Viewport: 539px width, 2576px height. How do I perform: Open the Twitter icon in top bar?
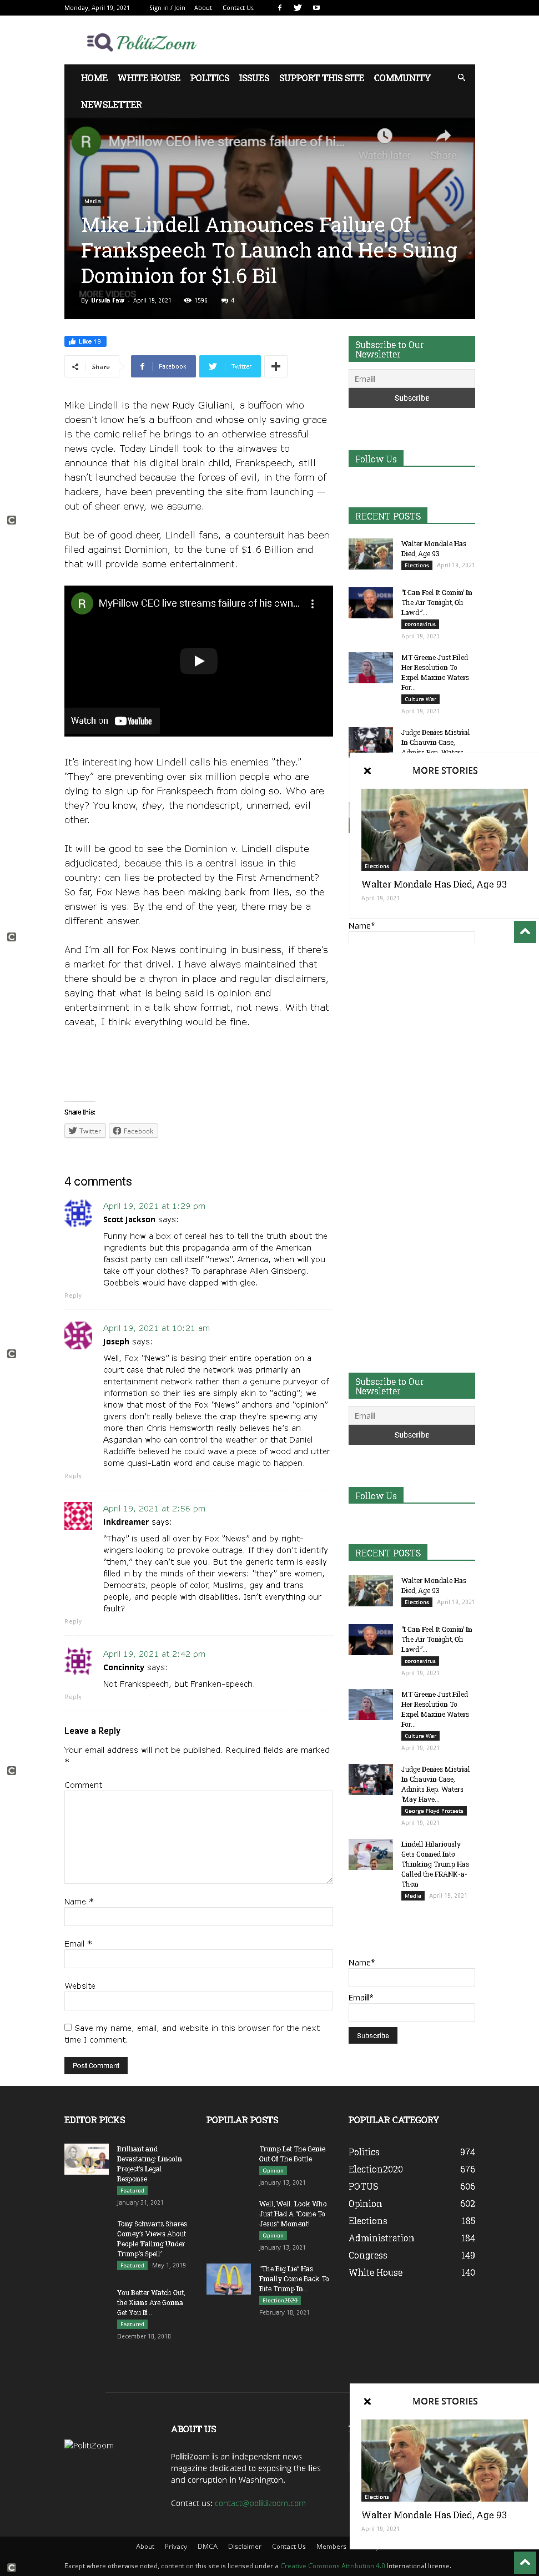click(x=297, y=7)
